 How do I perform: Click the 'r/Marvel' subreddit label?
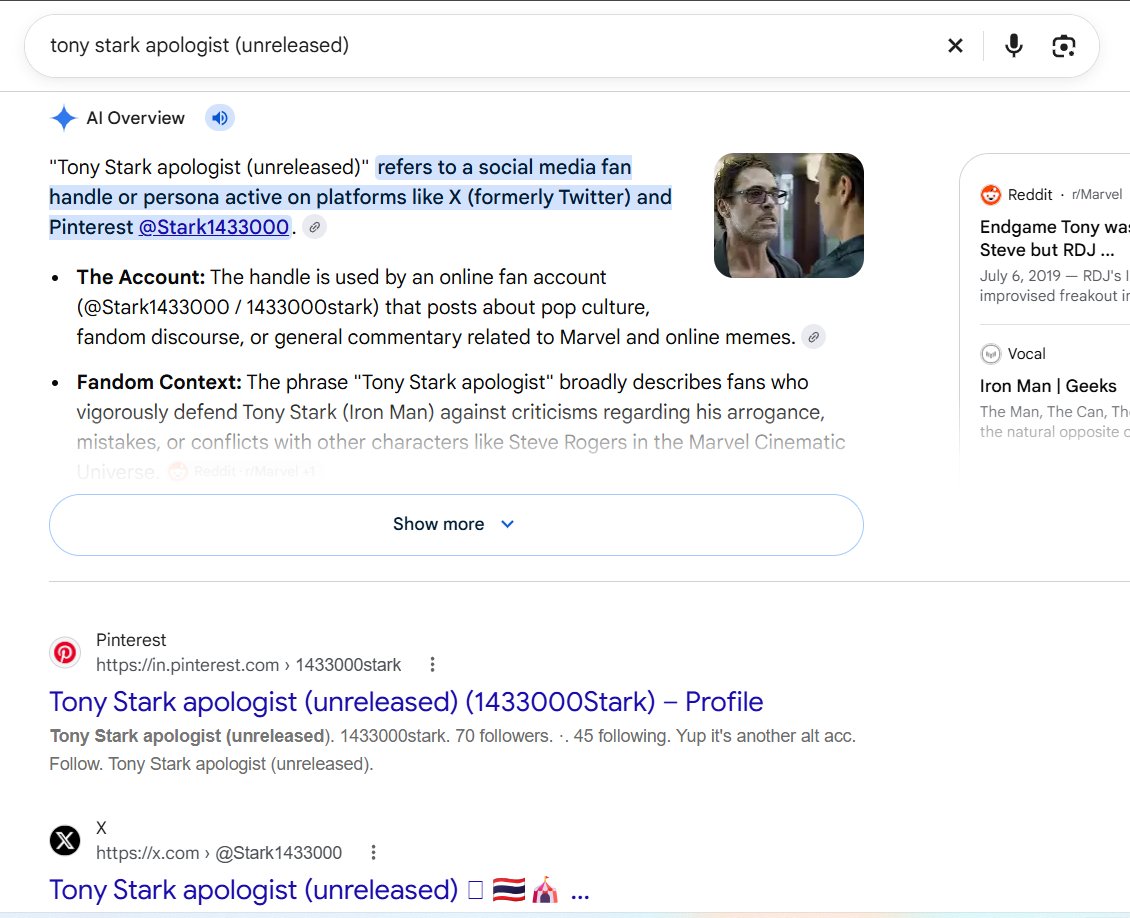1097,195
